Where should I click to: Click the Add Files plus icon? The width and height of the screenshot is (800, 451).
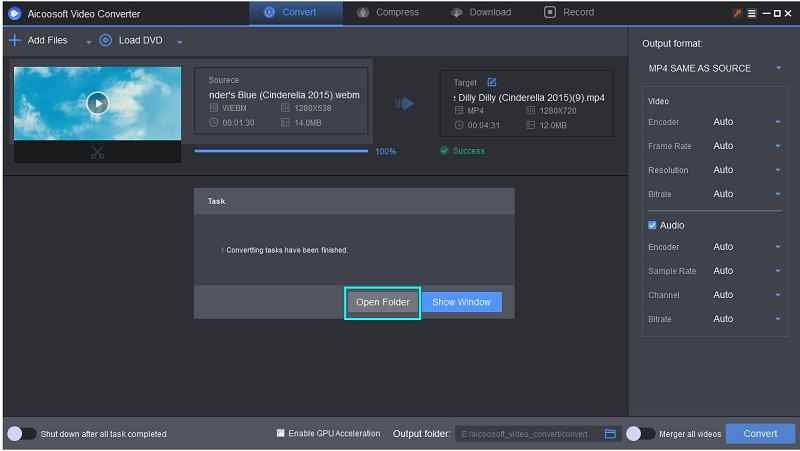tap(14, 41)
